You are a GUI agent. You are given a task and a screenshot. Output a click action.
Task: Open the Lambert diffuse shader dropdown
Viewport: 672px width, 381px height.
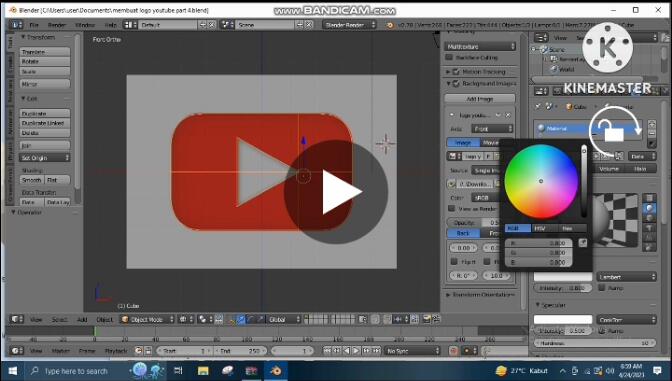[627, 277]
